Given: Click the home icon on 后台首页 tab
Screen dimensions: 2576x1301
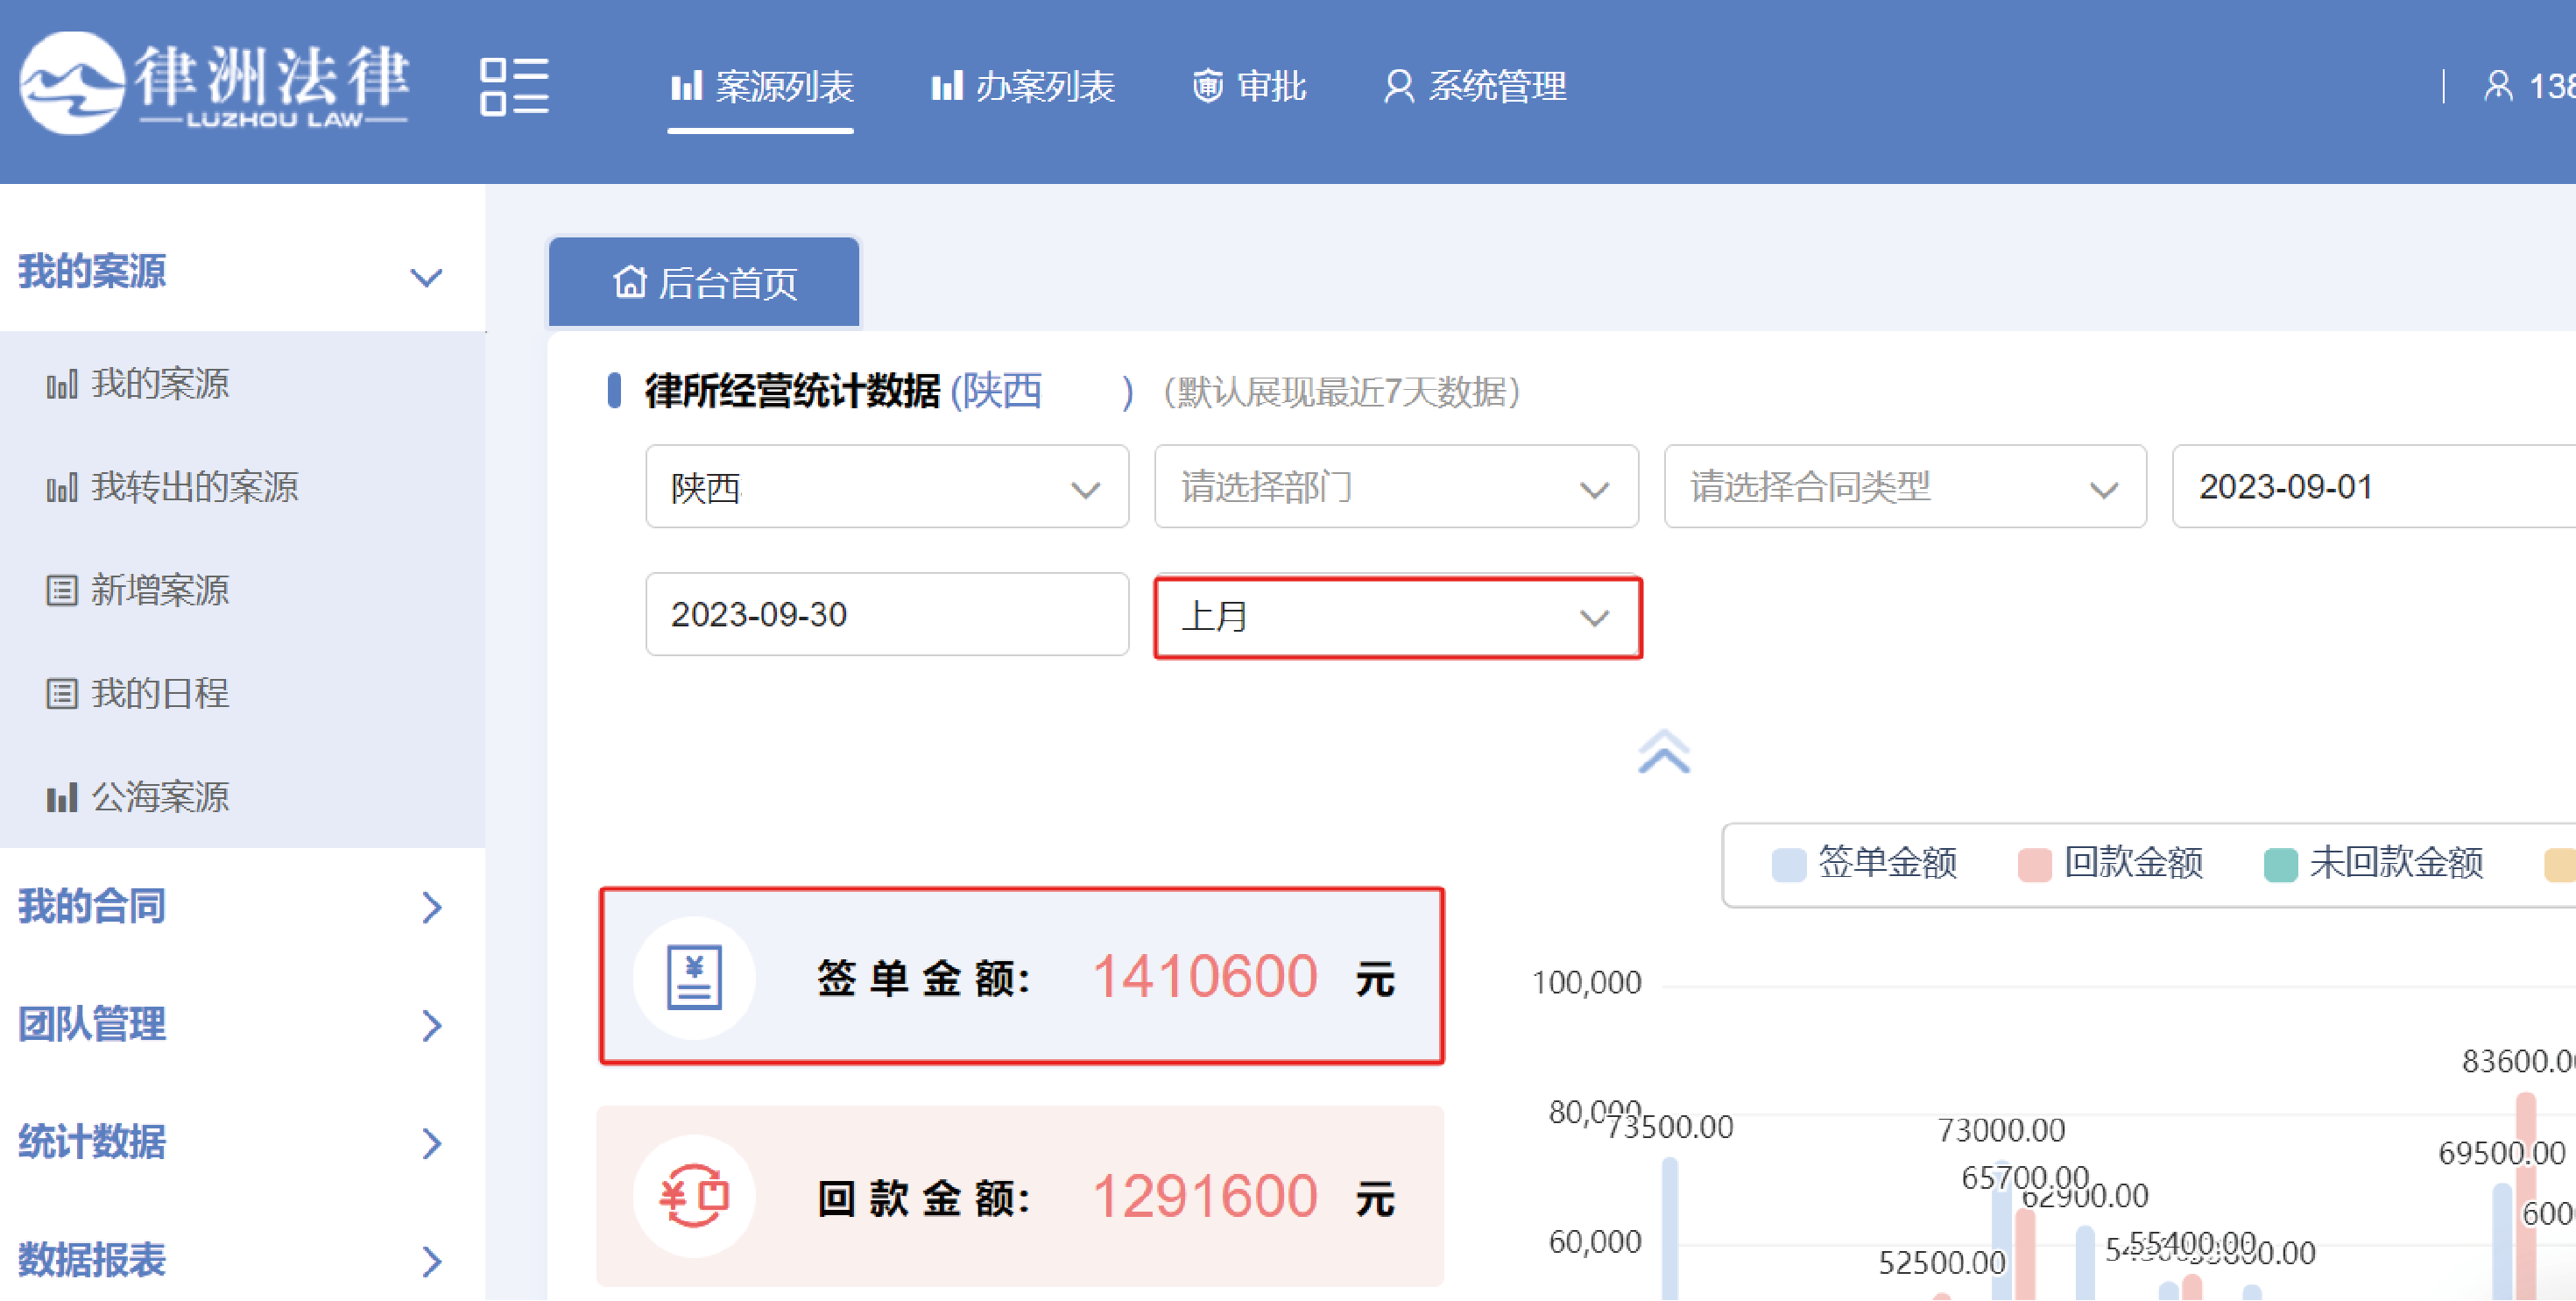Looking at the screenshot, I should click(630, 282).
